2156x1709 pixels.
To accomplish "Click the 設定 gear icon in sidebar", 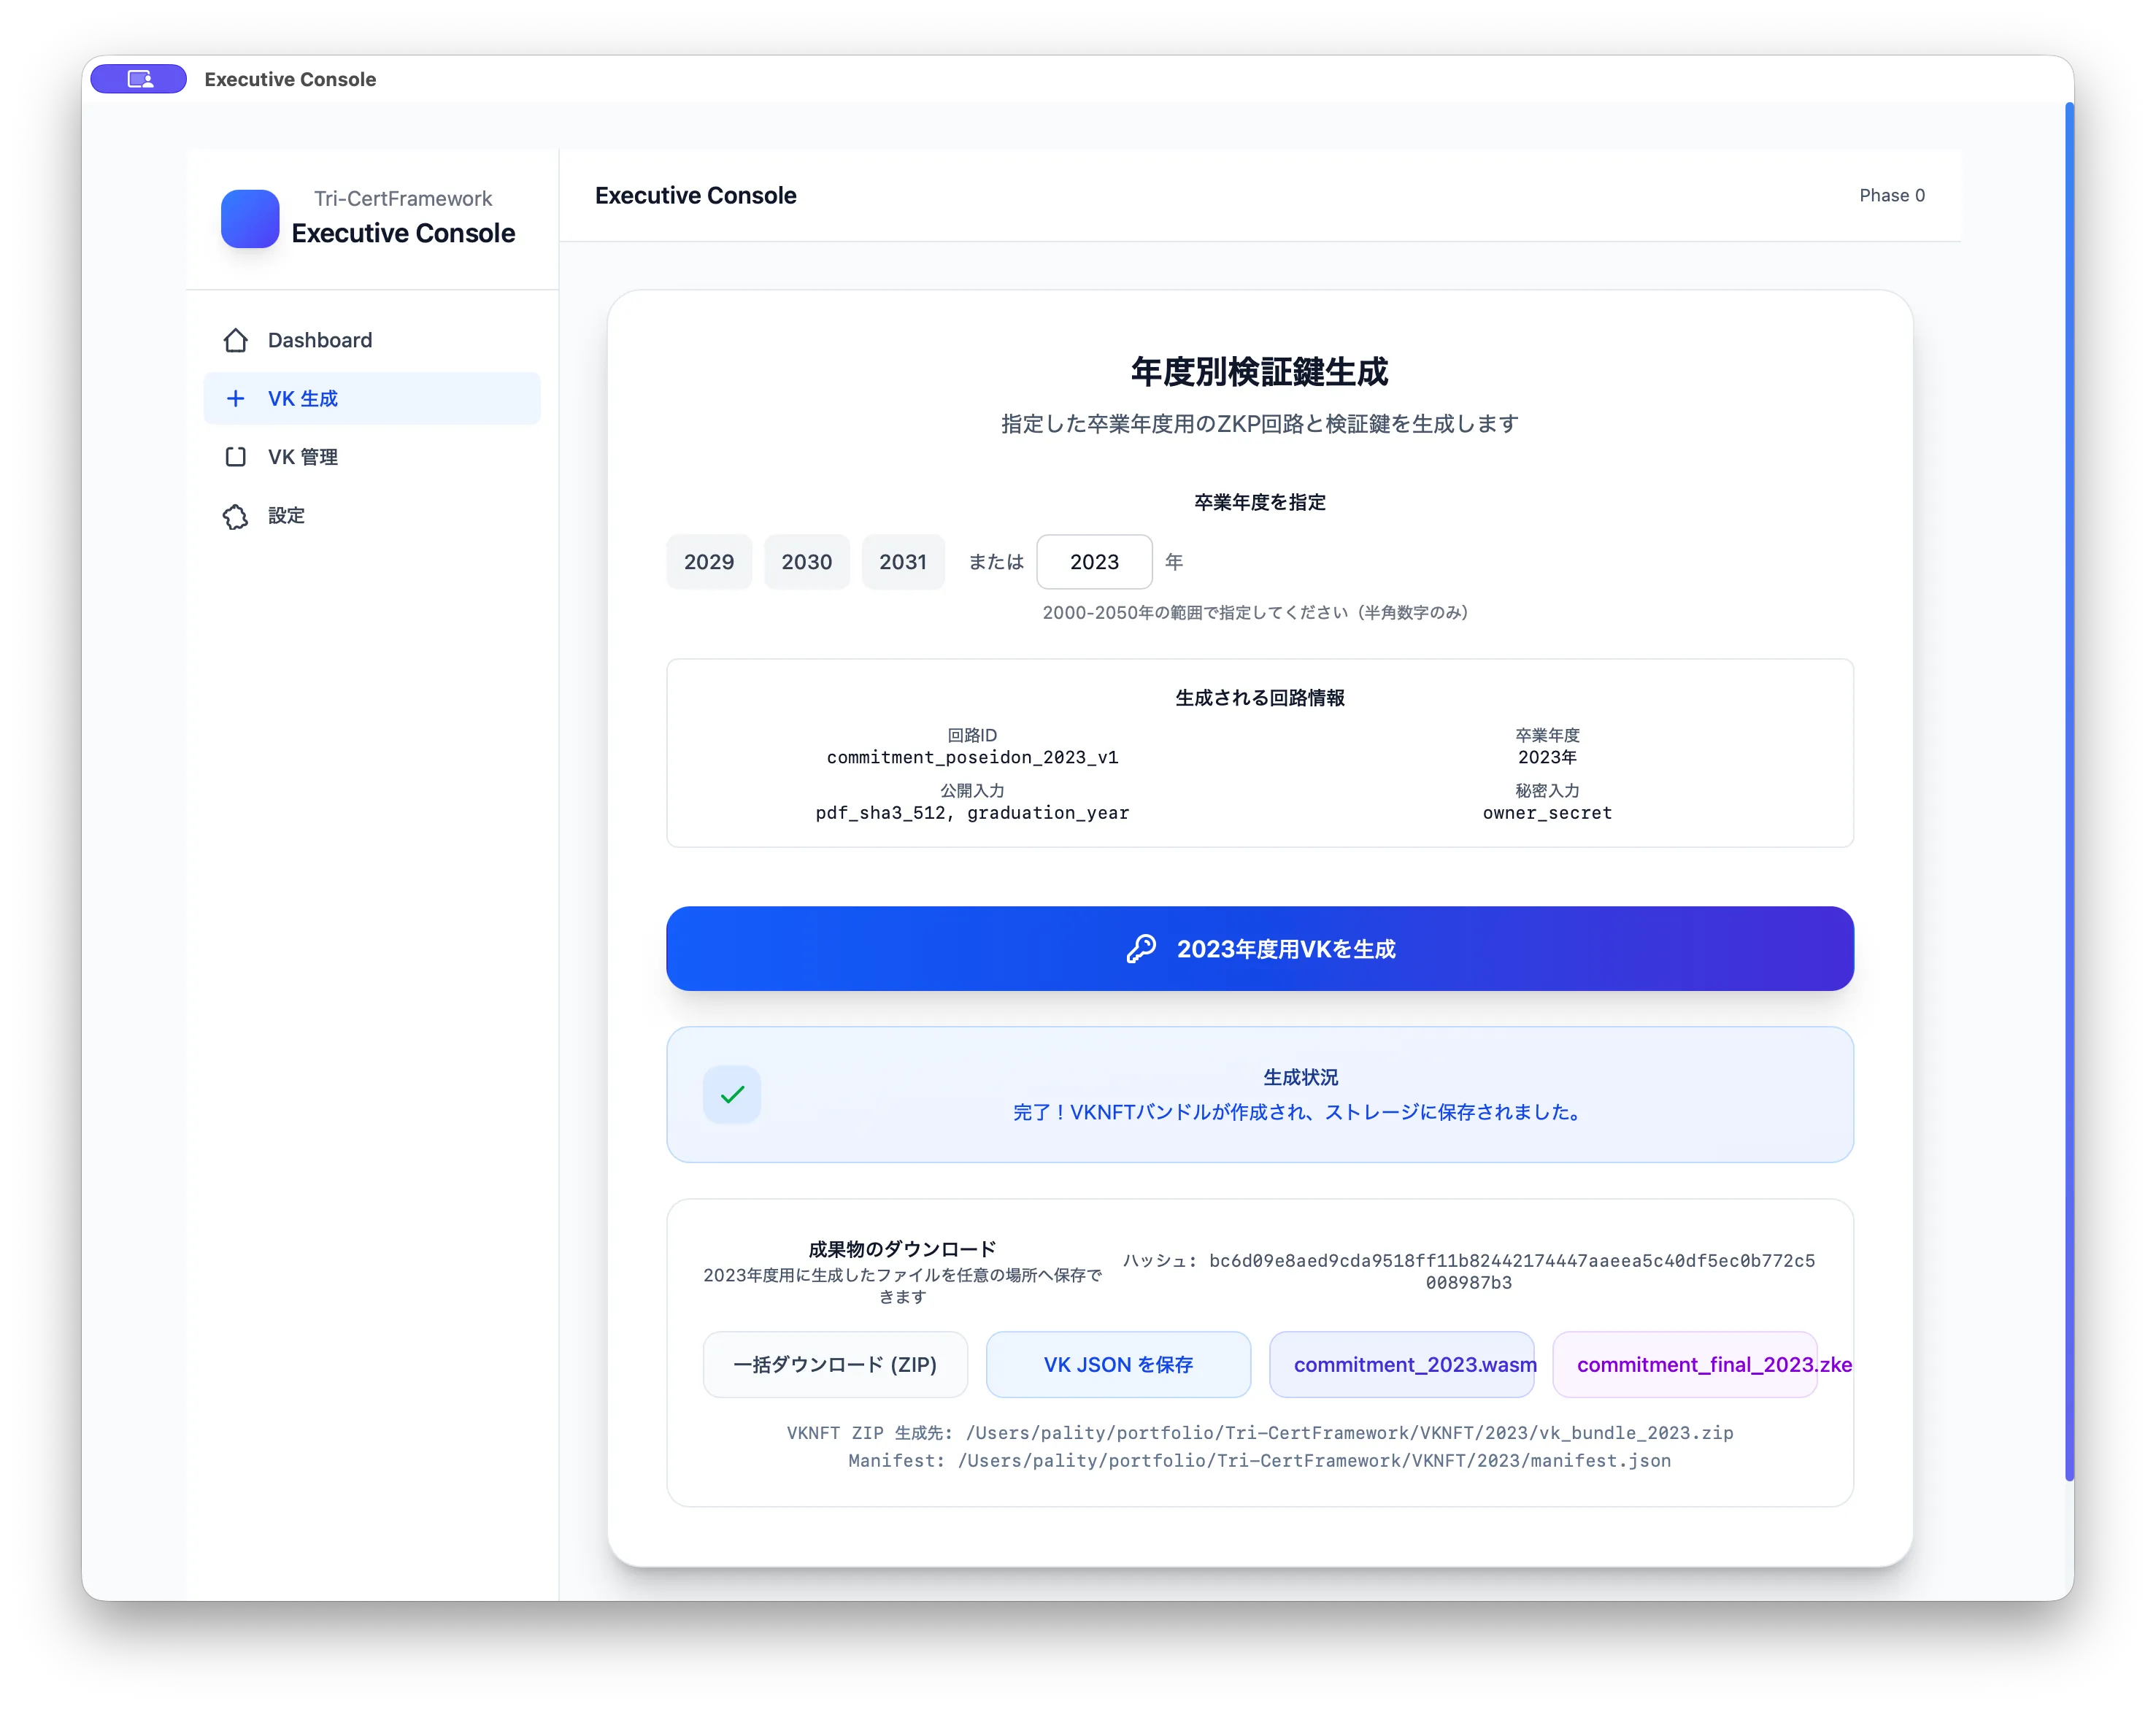I will [235, 516].
